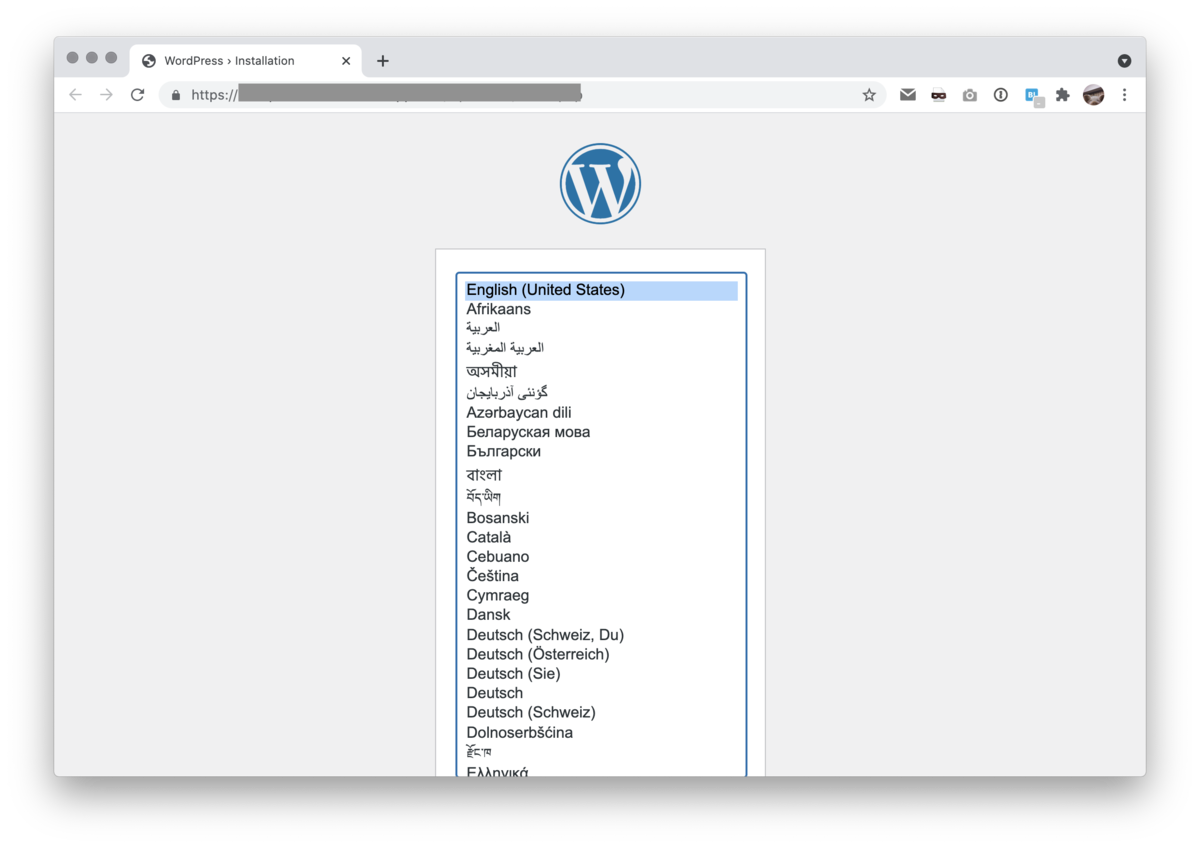
Task: Select plain Deutsch language entry
Action: [x=601, y=693]
